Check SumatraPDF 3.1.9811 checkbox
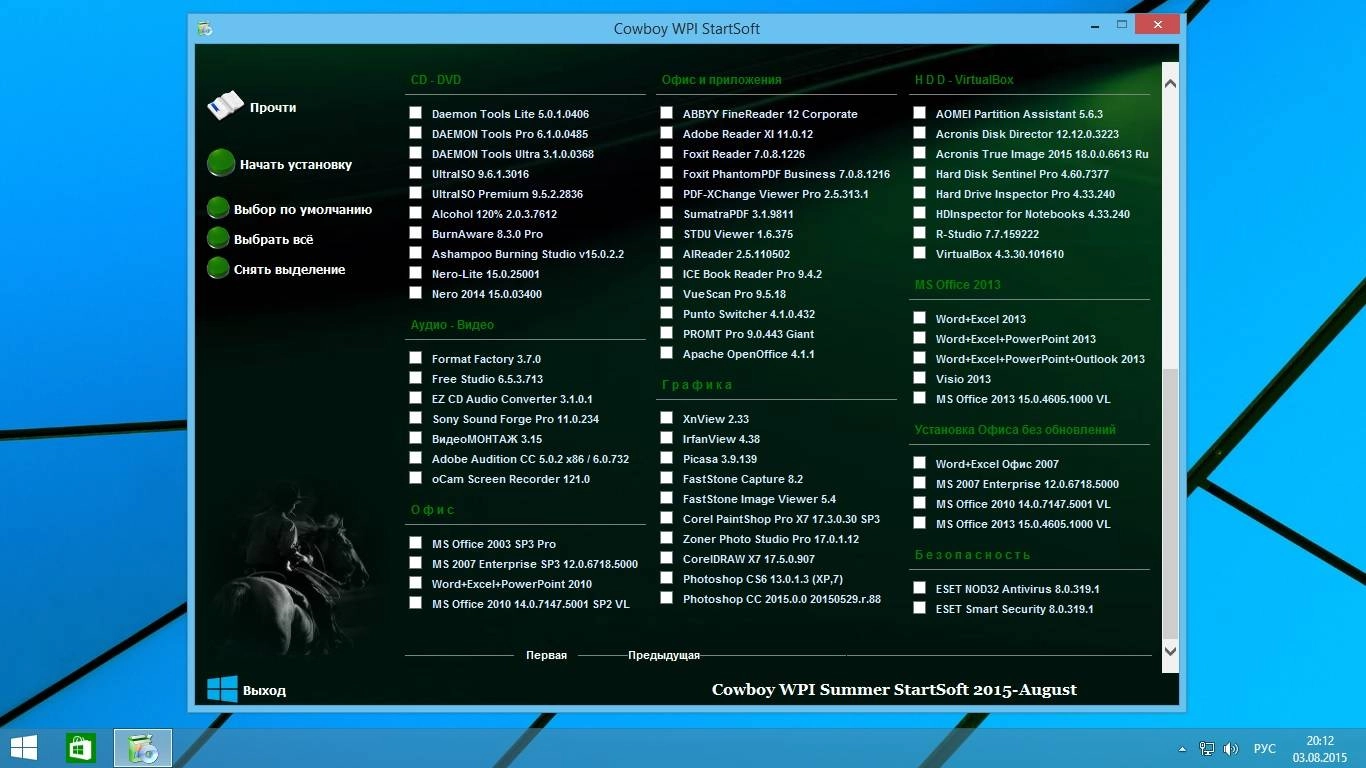The image size is (1366, 768). pos(666,213)
